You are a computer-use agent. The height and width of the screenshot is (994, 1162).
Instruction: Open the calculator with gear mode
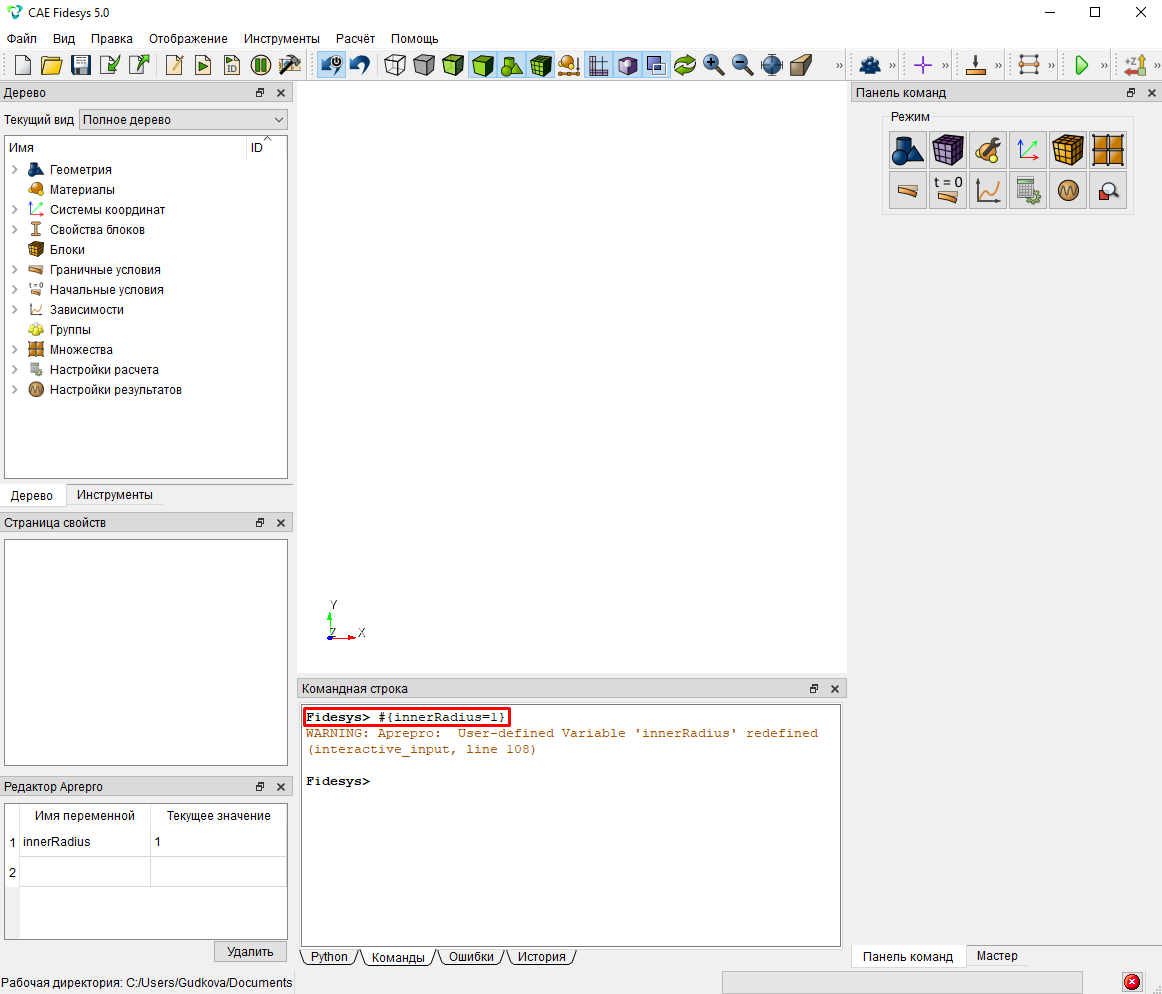pyautogui.click(x=1027, y=190)
